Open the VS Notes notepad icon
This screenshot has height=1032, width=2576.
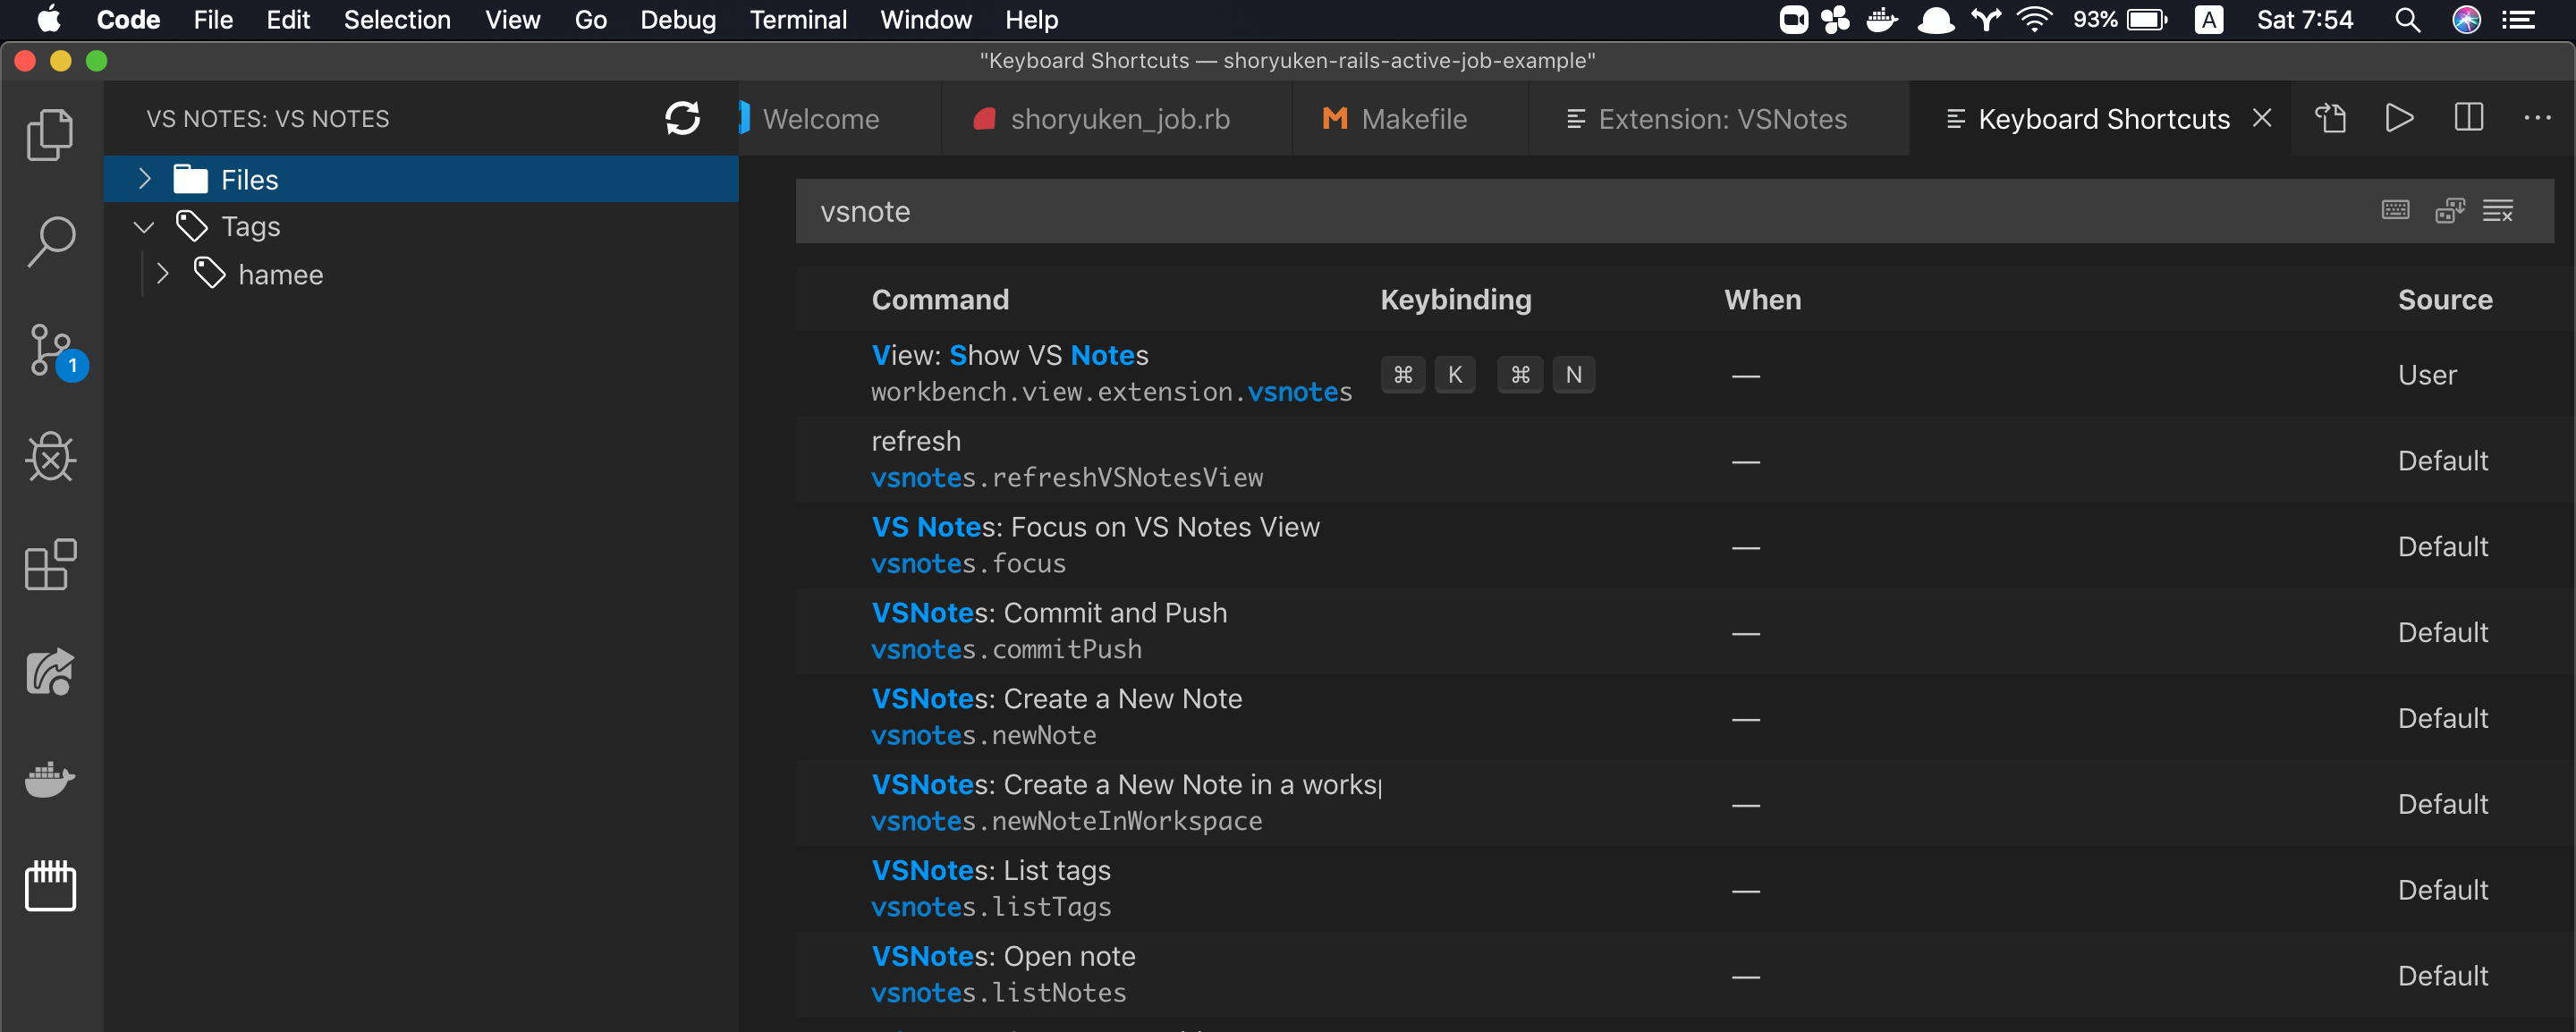coord(50,885)
